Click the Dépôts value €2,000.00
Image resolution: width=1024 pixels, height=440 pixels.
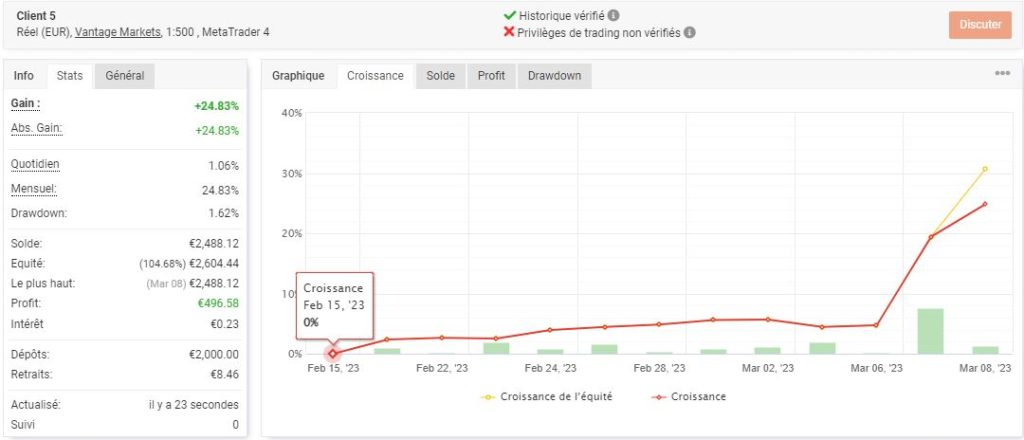point(214,354)
